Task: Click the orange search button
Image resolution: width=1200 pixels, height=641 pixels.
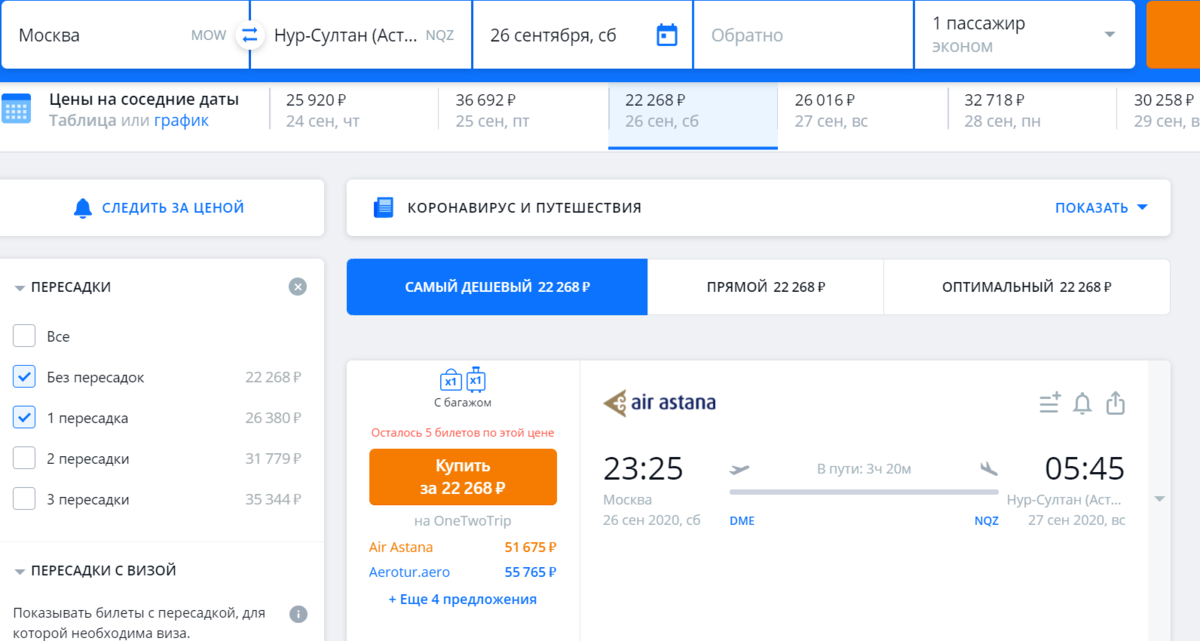Action: 1173,35
